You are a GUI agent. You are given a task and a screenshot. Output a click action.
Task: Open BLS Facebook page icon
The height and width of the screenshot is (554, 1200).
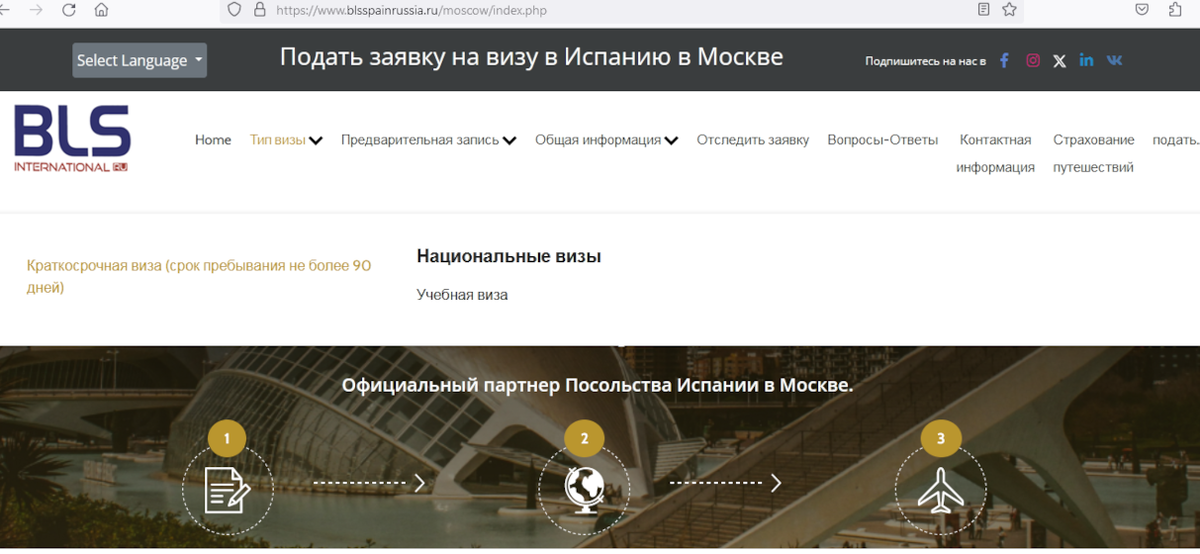point(1005,60)
